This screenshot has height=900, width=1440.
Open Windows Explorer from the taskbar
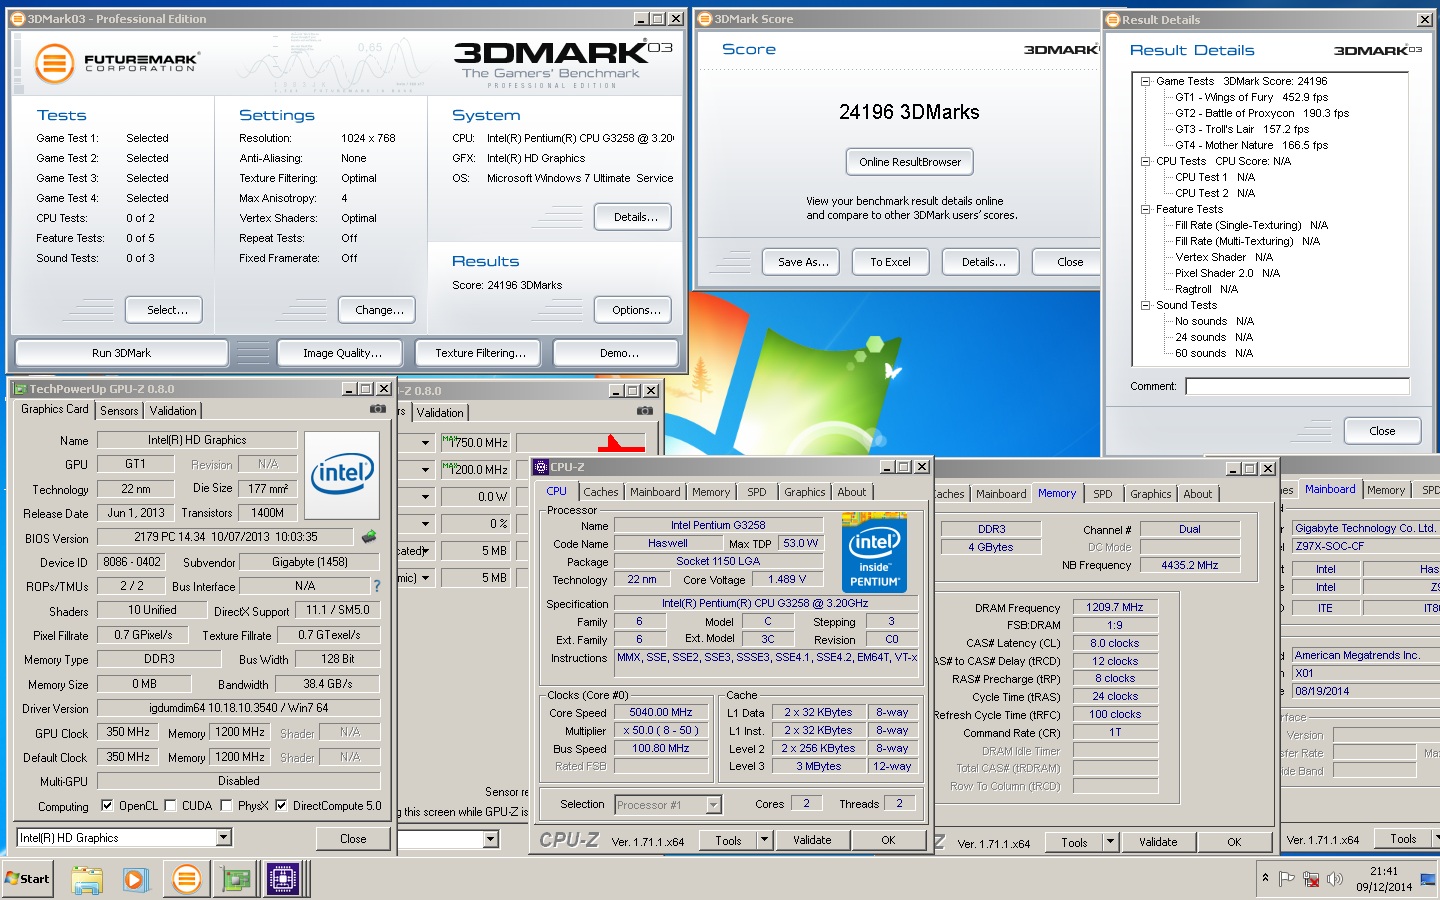[87, 879]
